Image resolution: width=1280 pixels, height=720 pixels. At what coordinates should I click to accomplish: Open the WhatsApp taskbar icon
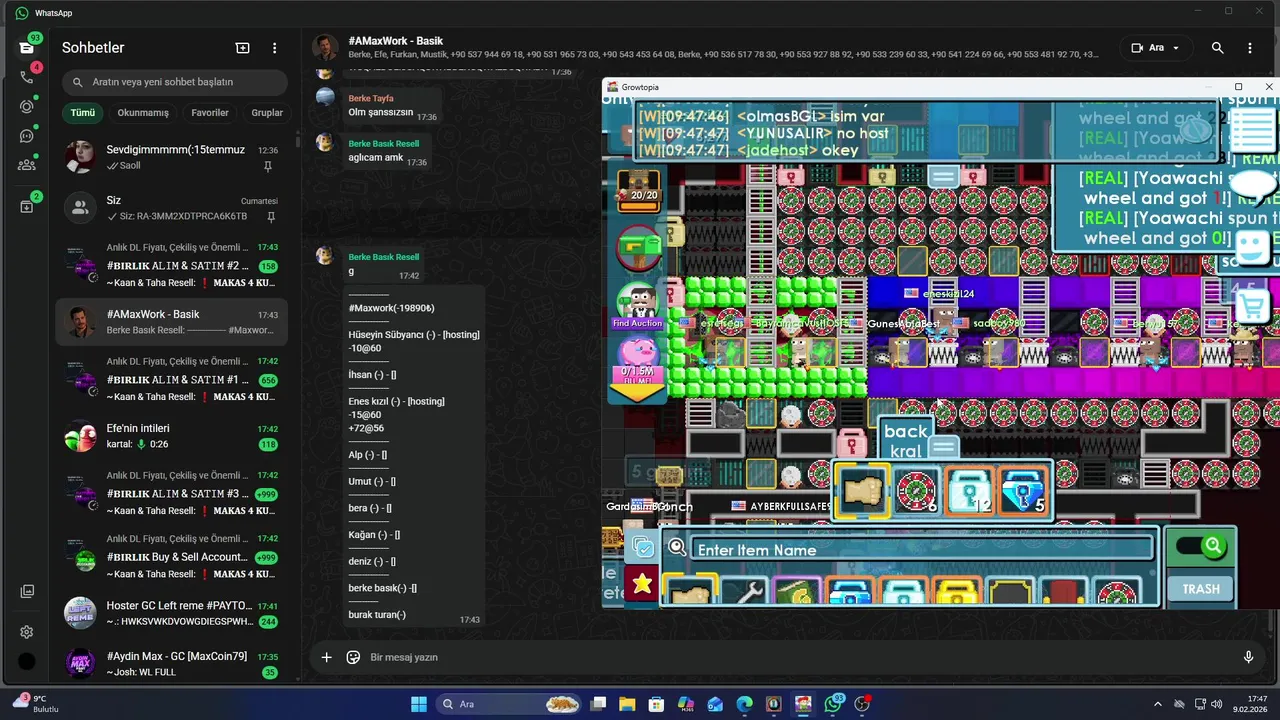click(x=833, y=704)
